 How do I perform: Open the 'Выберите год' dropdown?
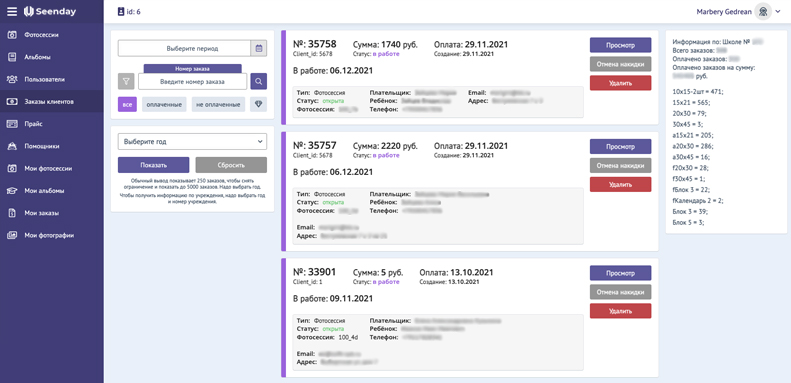click(x=192, y=142)
